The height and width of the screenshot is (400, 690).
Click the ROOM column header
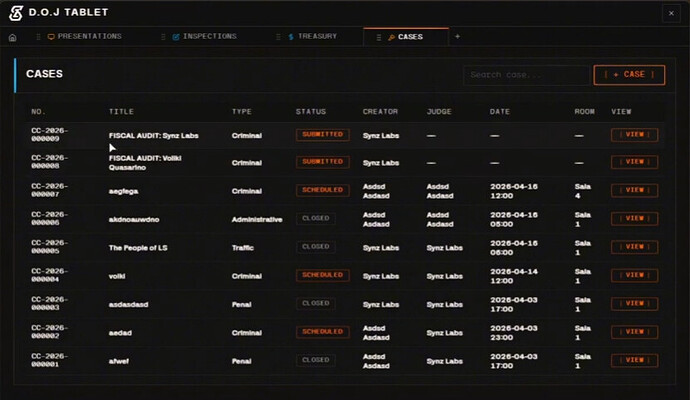[x=584, y=112]
